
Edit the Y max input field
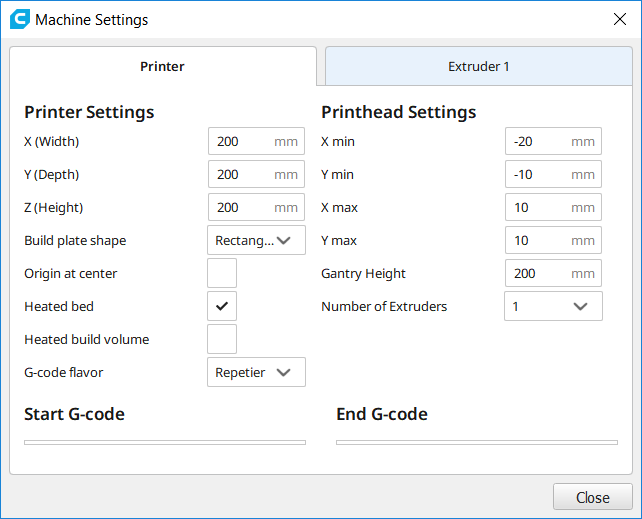pos(540,240)
